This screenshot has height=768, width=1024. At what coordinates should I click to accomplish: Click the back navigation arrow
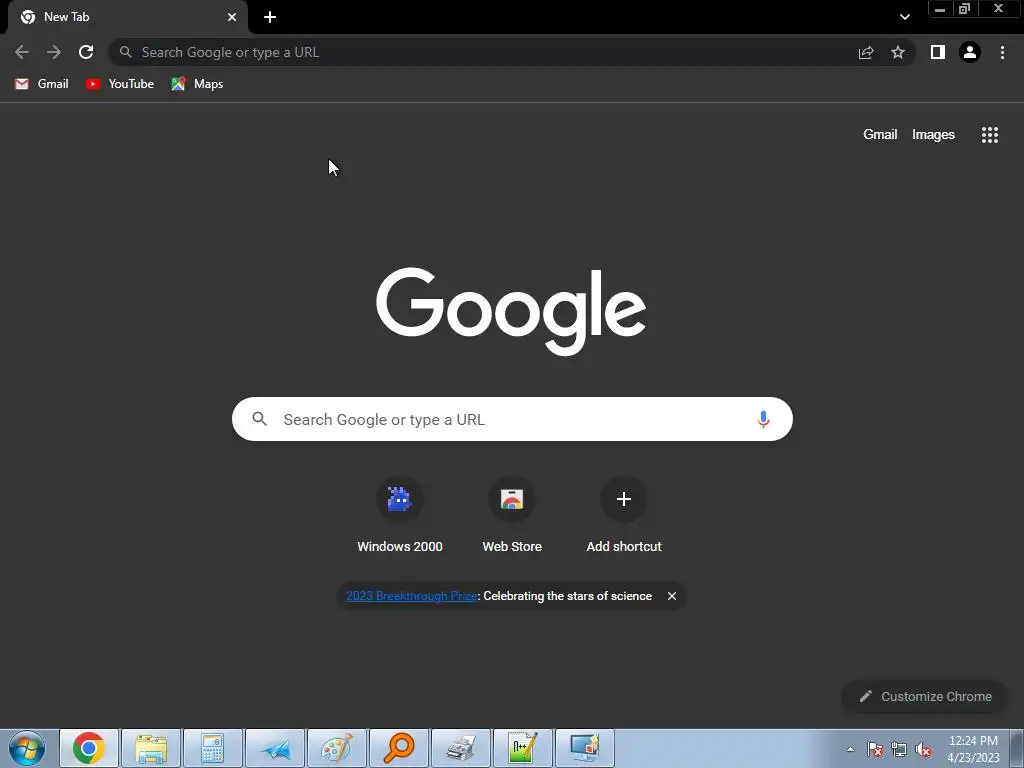[x=22, y=52]
